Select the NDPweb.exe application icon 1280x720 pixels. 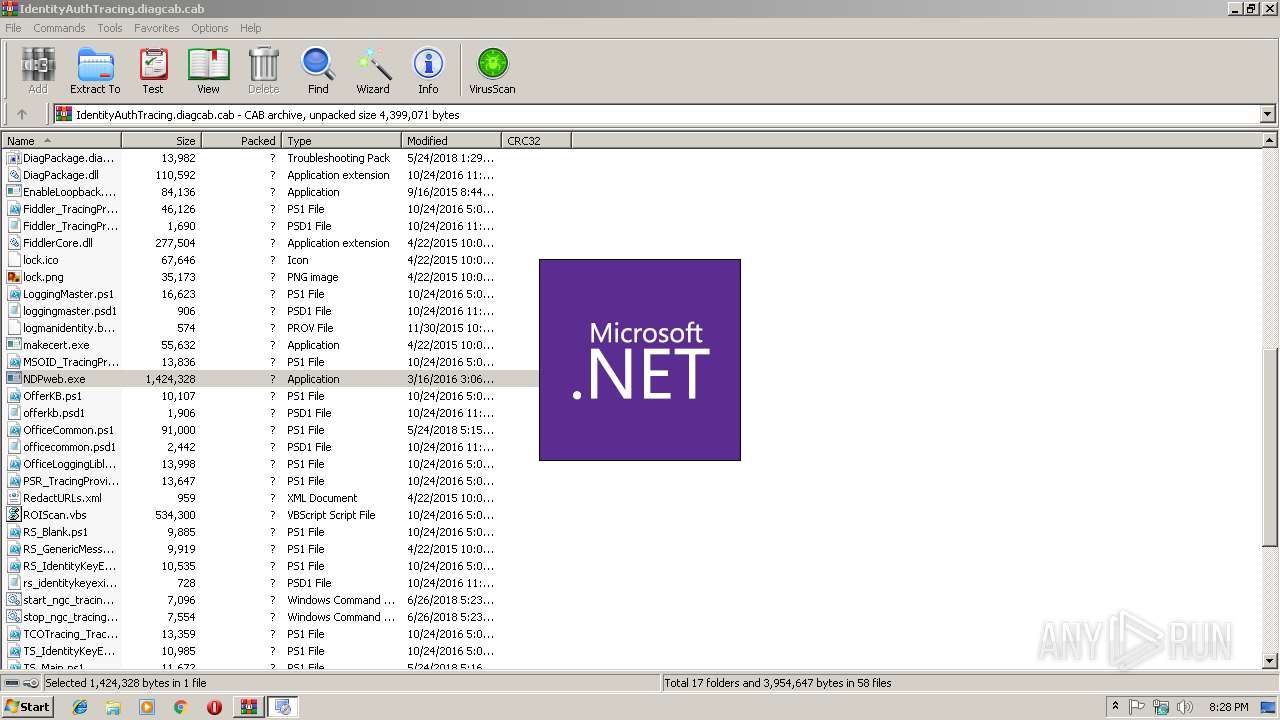click(14, 379)
